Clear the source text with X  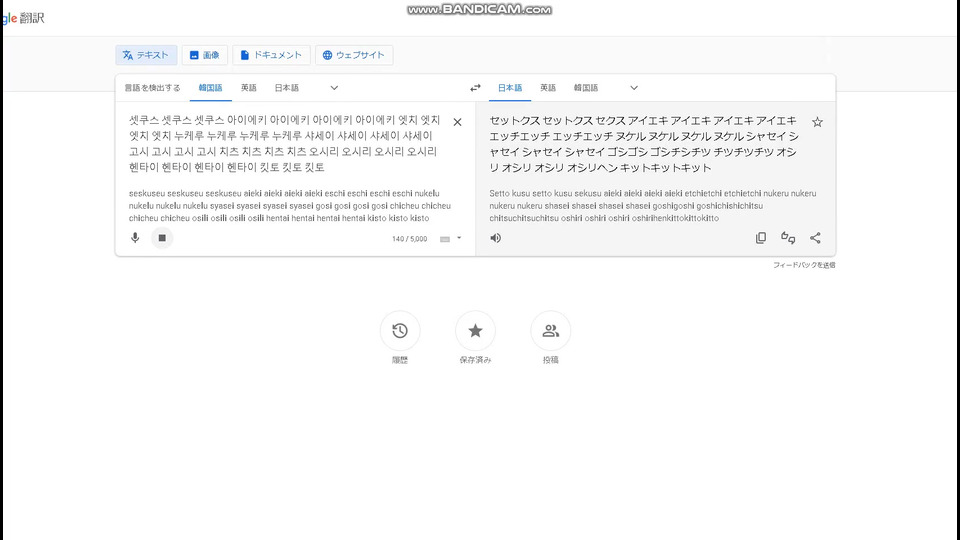click(457, 122)
